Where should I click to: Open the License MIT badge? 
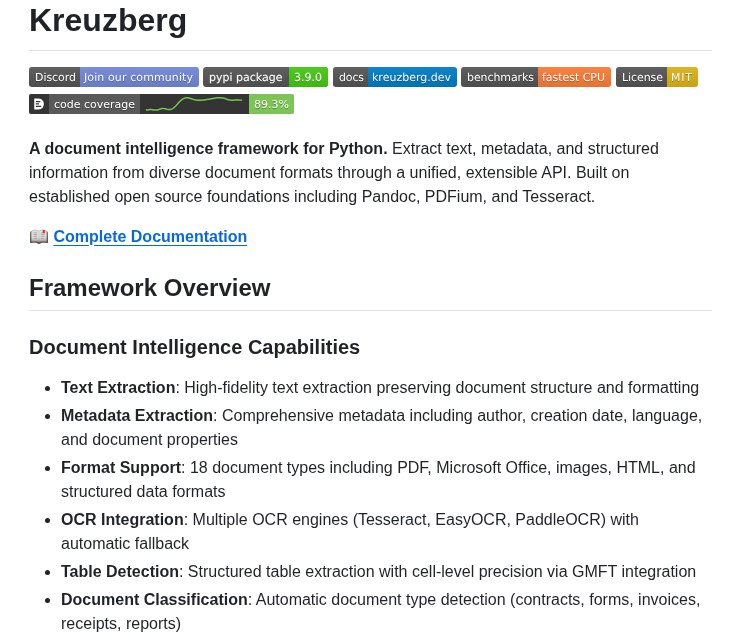(657, 77)
